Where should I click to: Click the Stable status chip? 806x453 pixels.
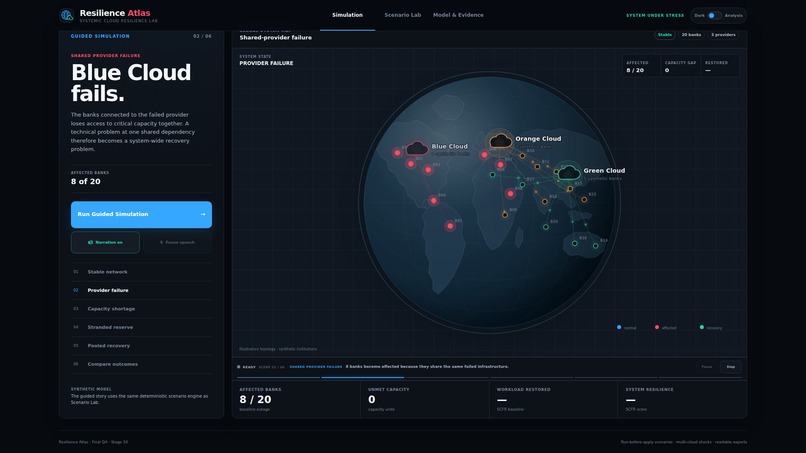[x=665, y=35]
